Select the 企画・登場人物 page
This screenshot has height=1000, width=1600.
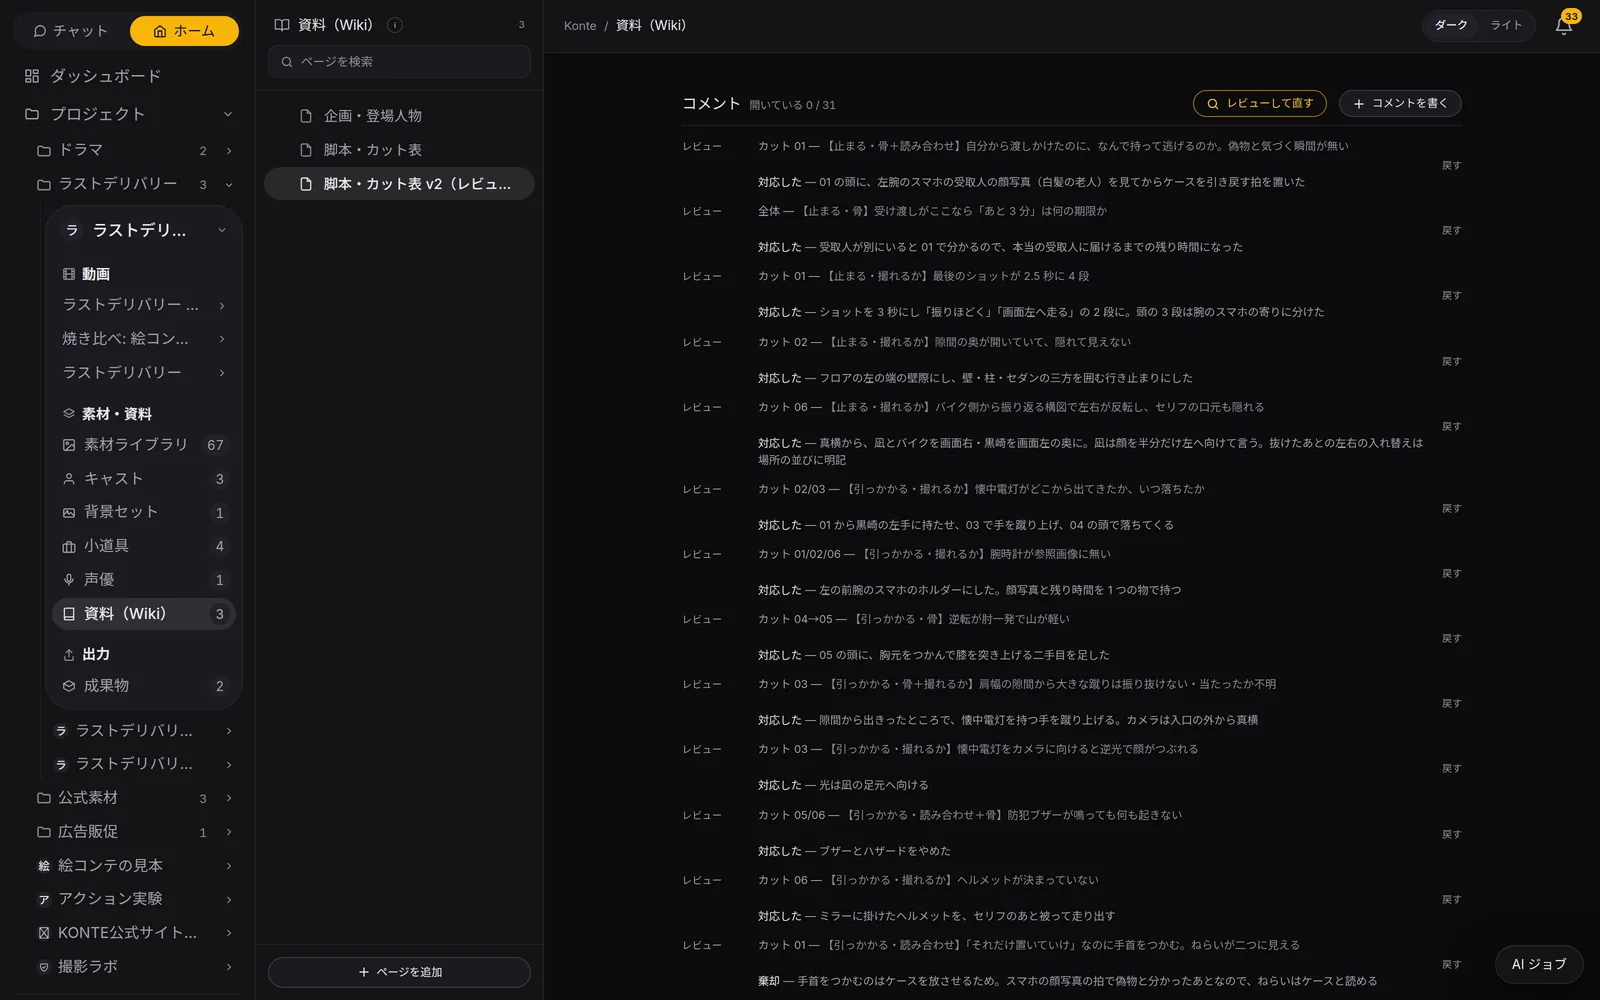pyautogui.click(x=399, y=116)
